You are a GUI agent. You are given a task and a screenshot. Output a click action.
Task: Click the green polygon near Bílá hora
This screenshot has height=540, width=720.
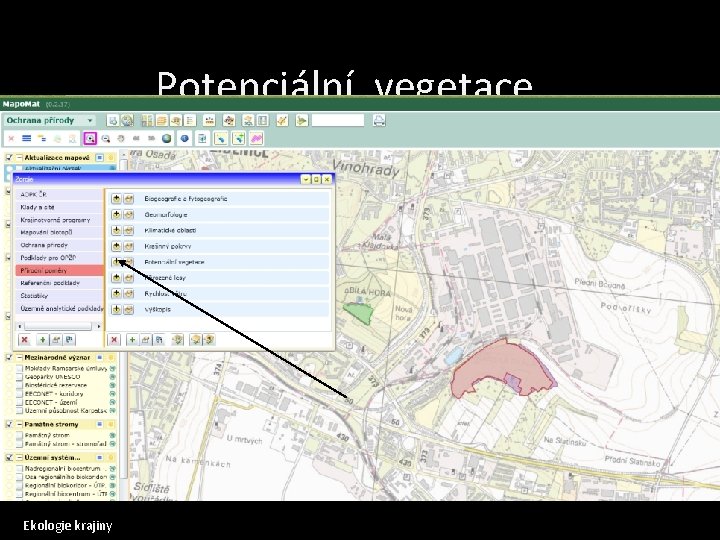point(360,313)
